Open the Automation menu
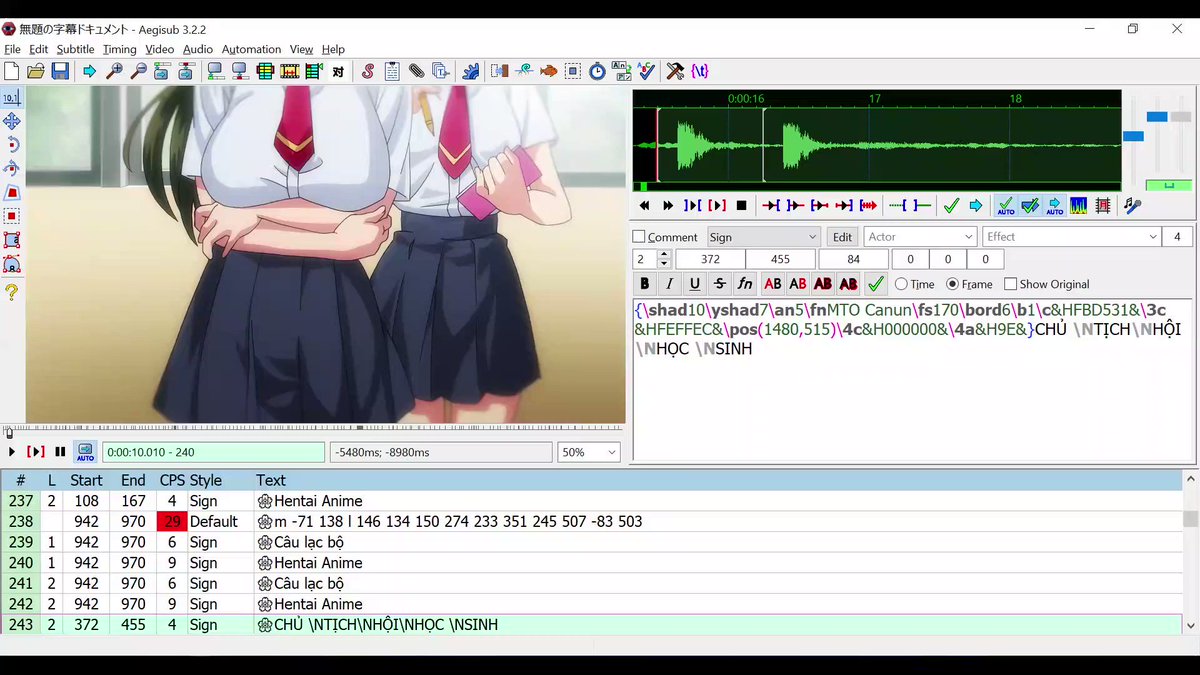The width and height of the screenshot is (1200, 675). [251, 49]
